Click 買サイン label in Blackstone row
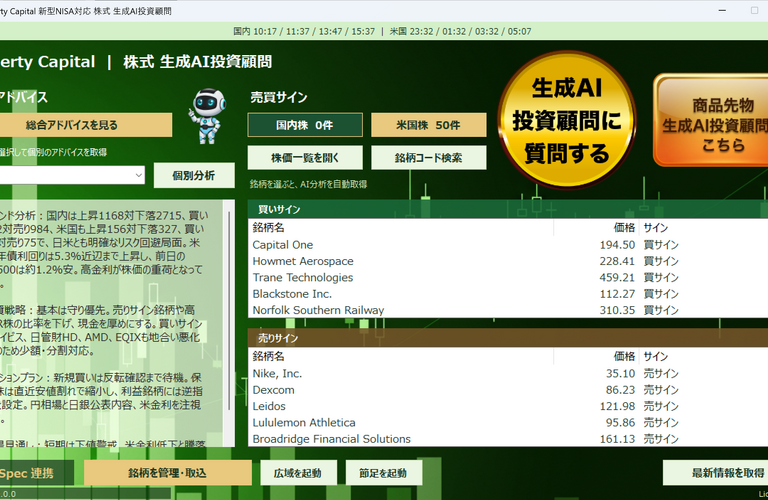The width and height of the screenshot is (768, 500). tap(661, 294)
